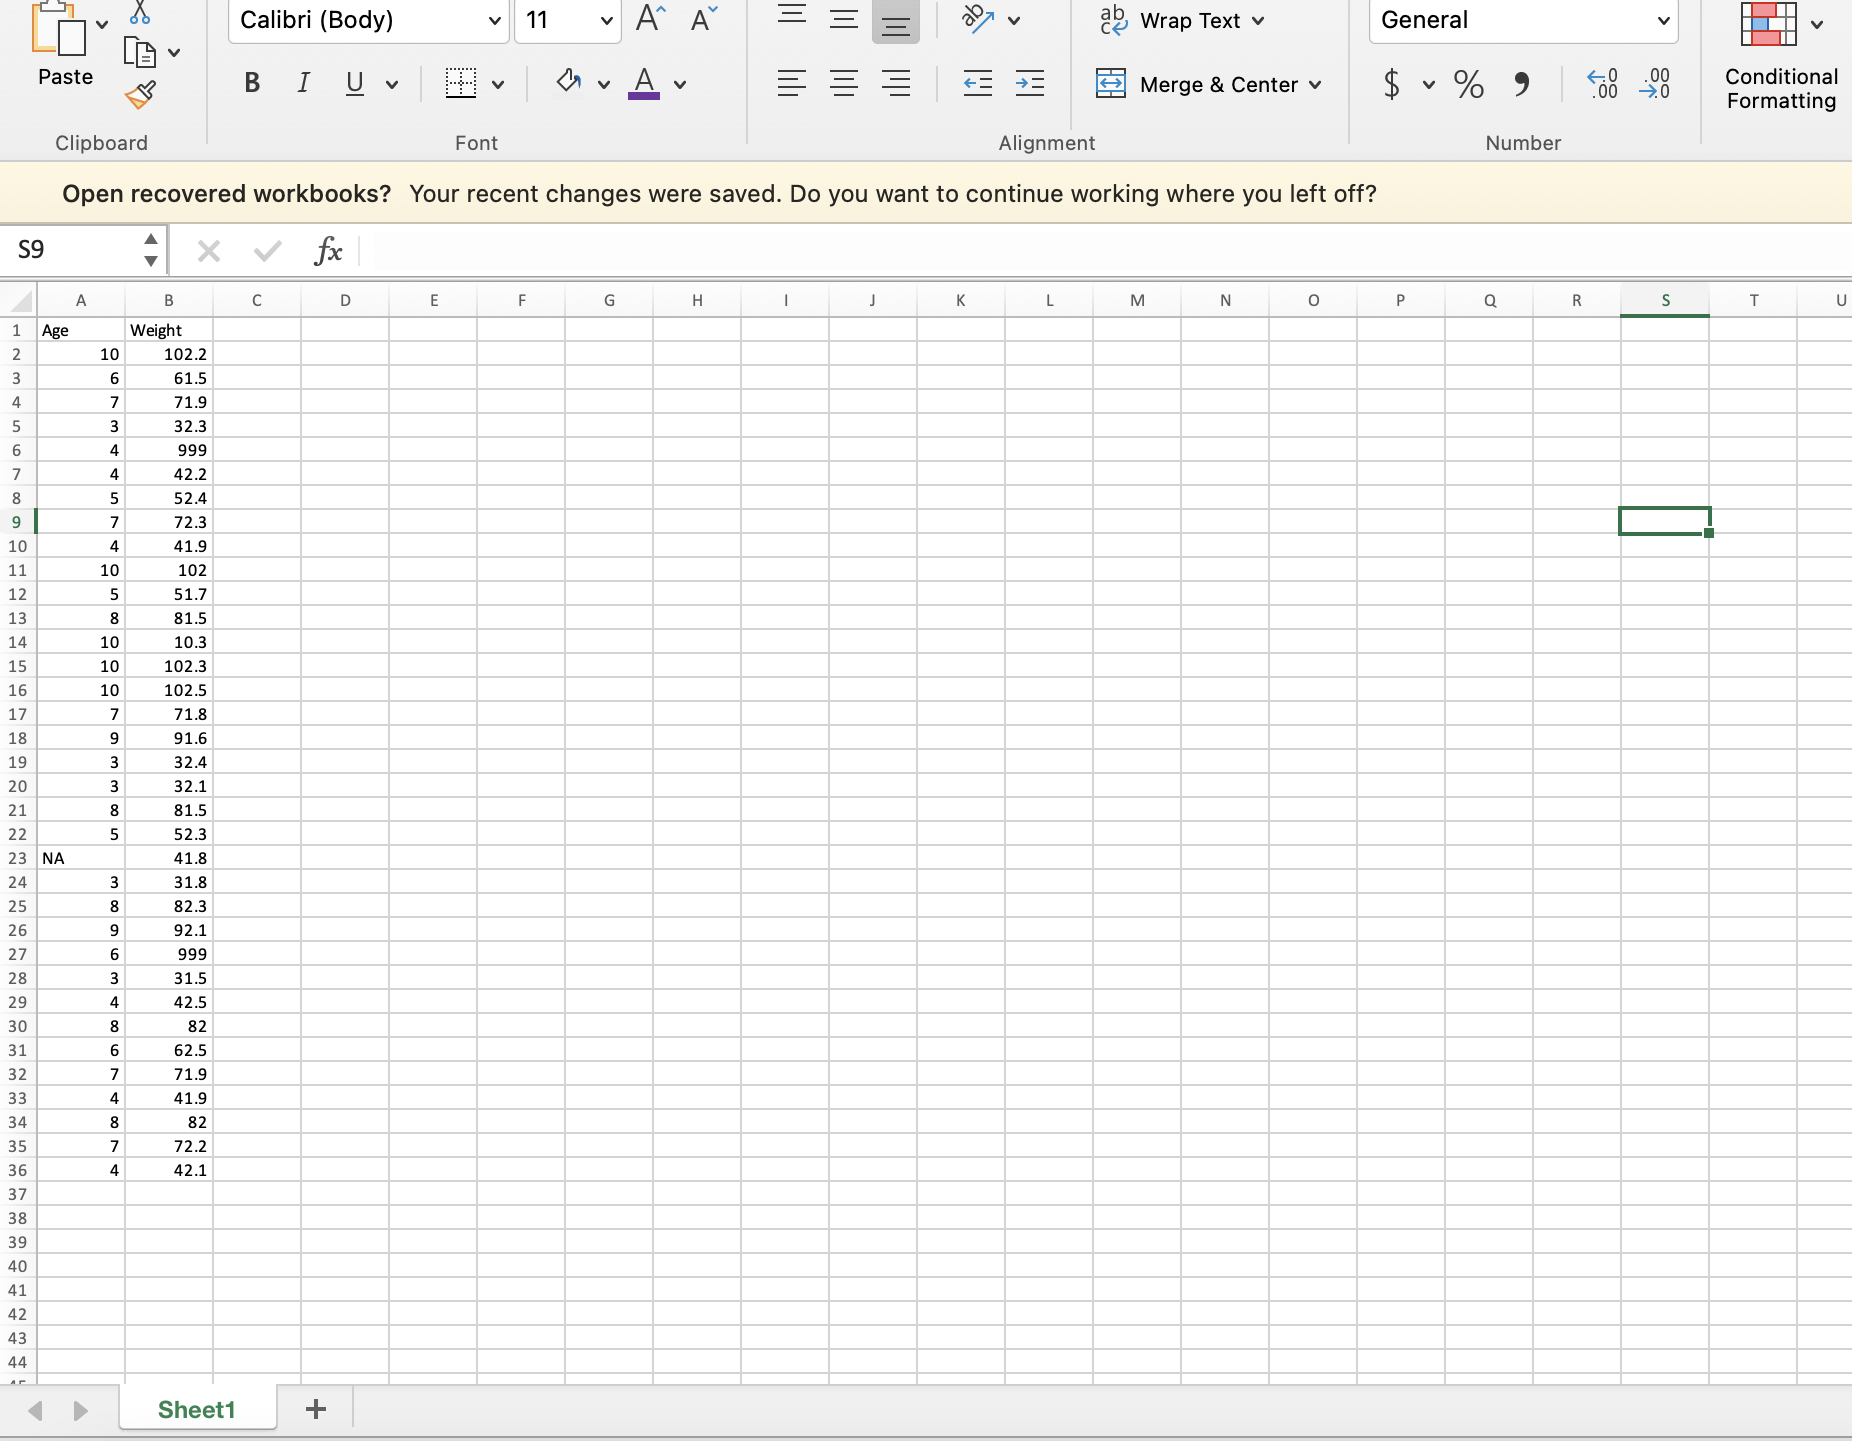Expand the Conditional Formatting options arrow
The height and width of the screenshot is (1441, 1852).
click(x=1817, y=24)
